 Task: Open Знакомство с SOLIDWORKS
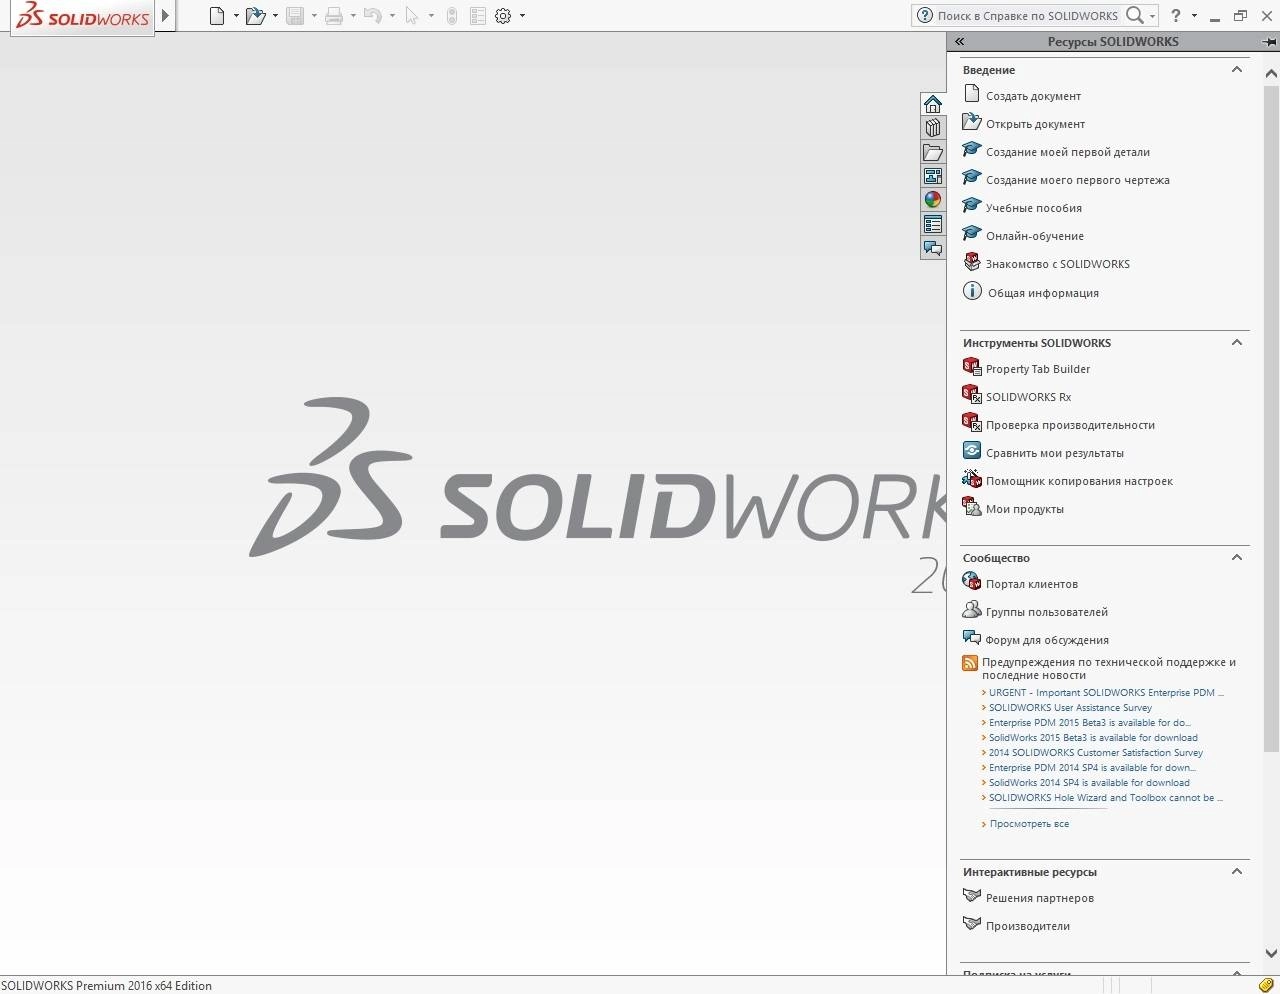pyautogui.click(x=1058, y=264)
